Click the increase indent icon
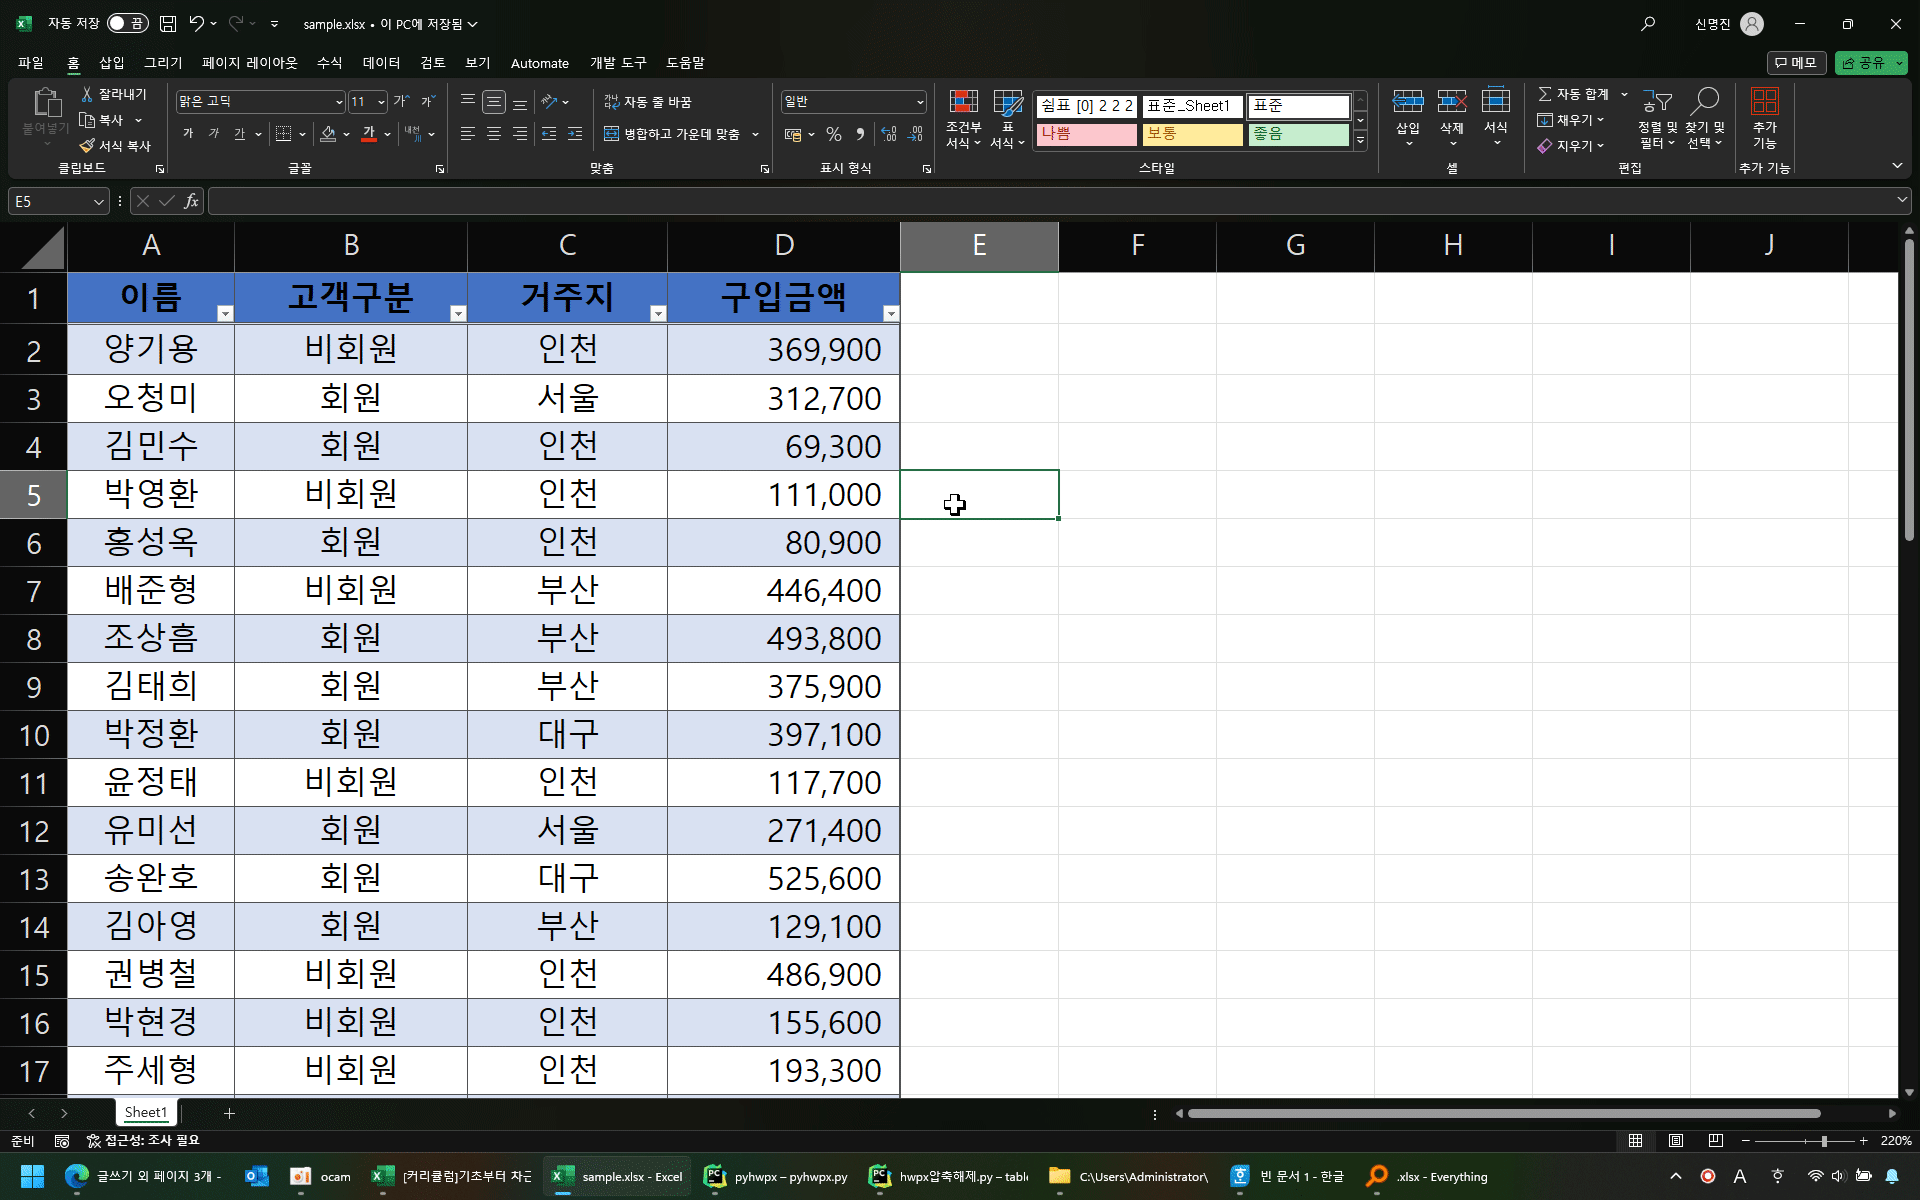 (x=575, y=134)
